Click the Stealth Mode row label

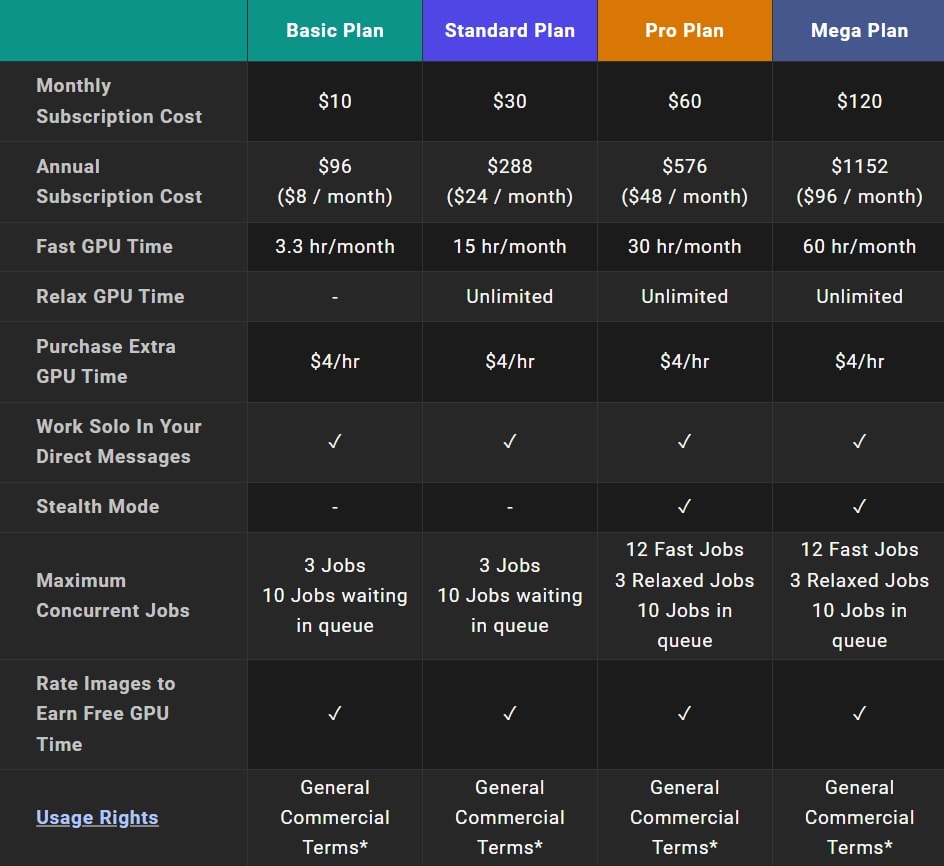pyautogui.click(x=97, y=507)
